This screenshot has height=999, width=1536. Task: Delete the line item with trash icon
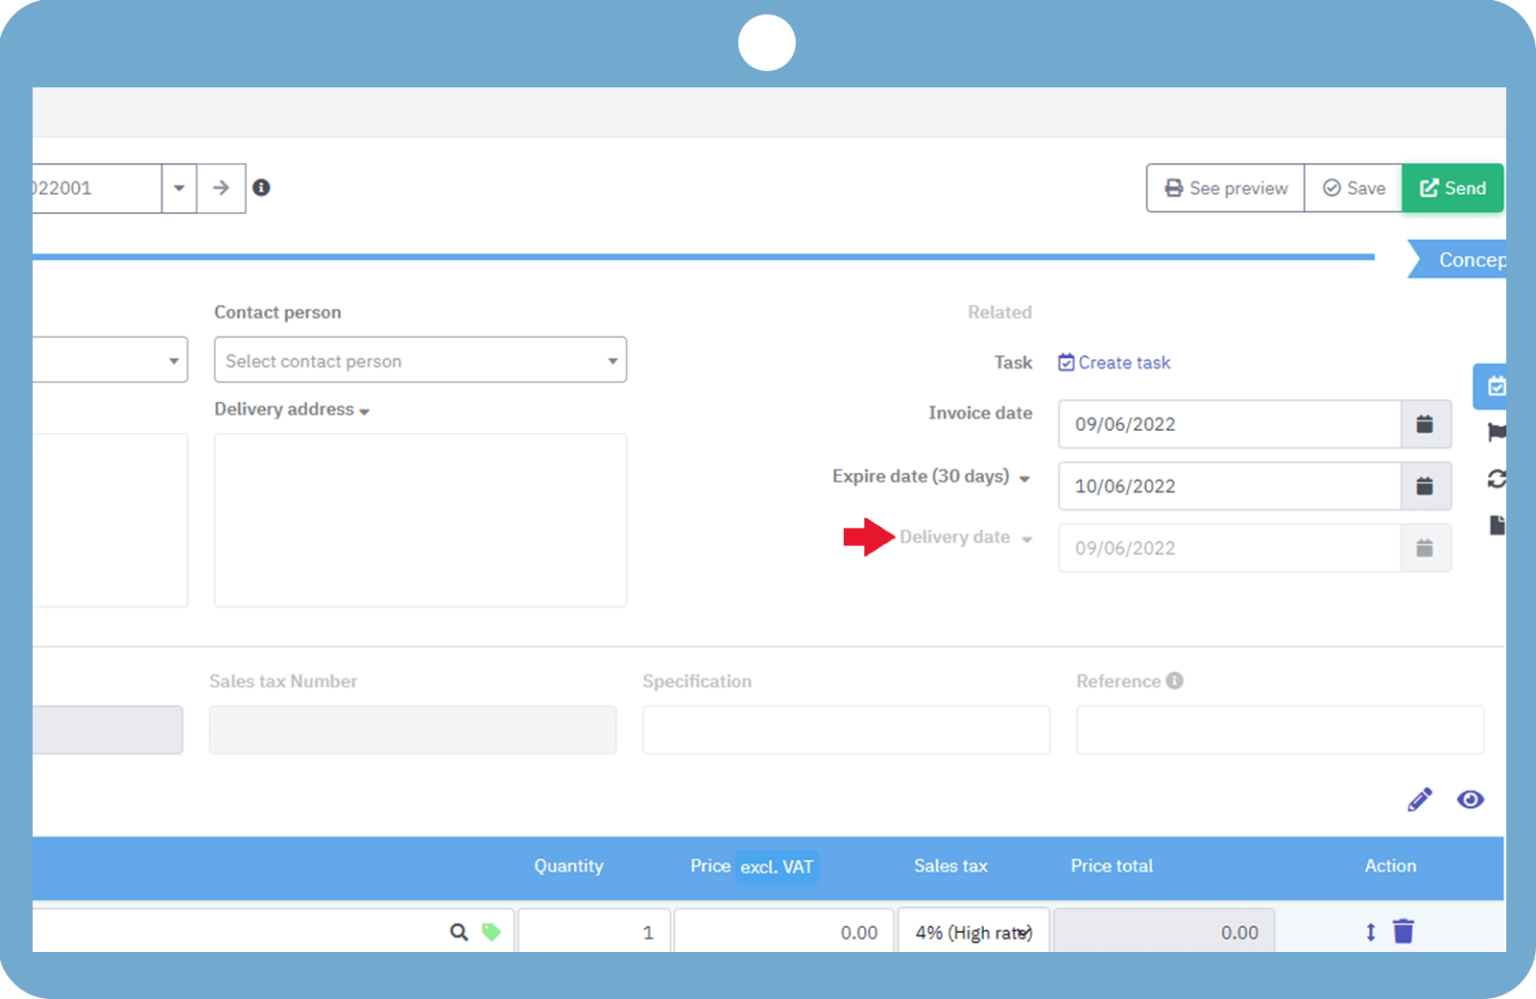point(1404,931)
